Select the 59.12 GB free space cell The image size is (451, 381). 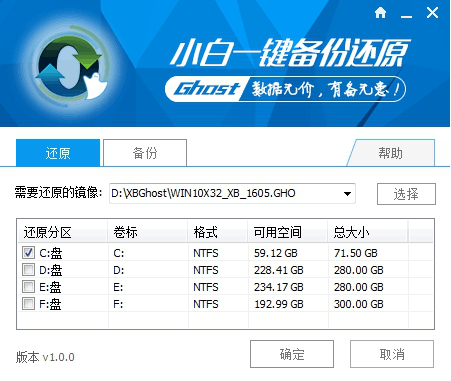276,253
